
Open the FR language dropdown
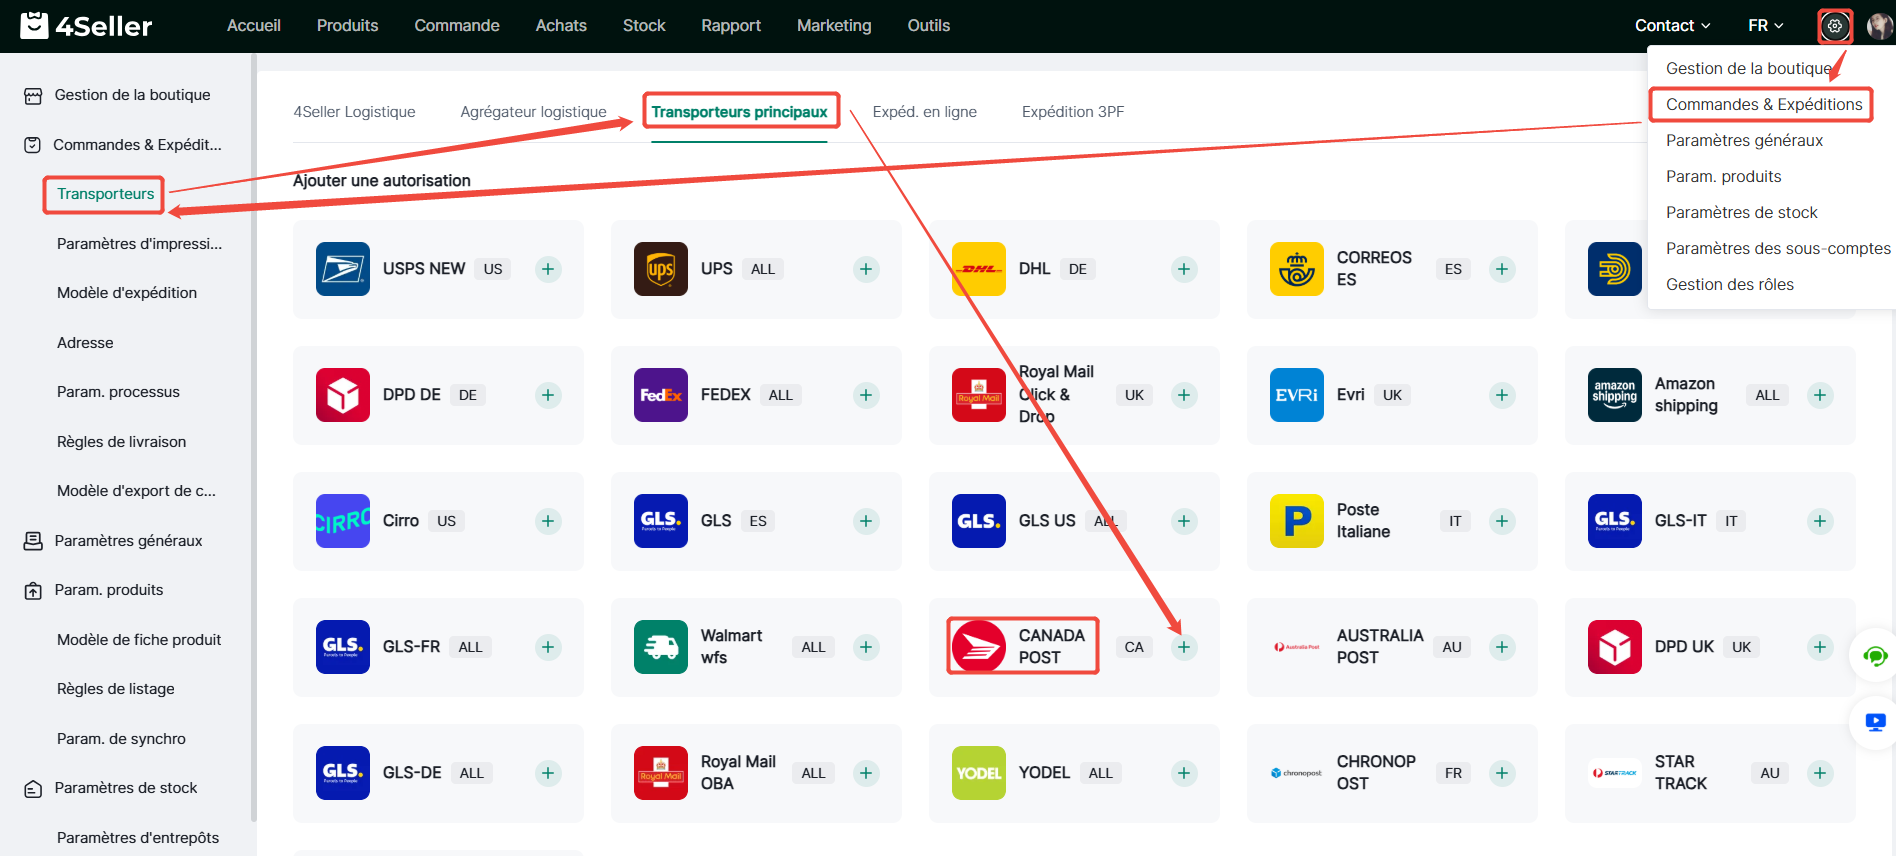pyautogui.click(x=1765, y=26)
